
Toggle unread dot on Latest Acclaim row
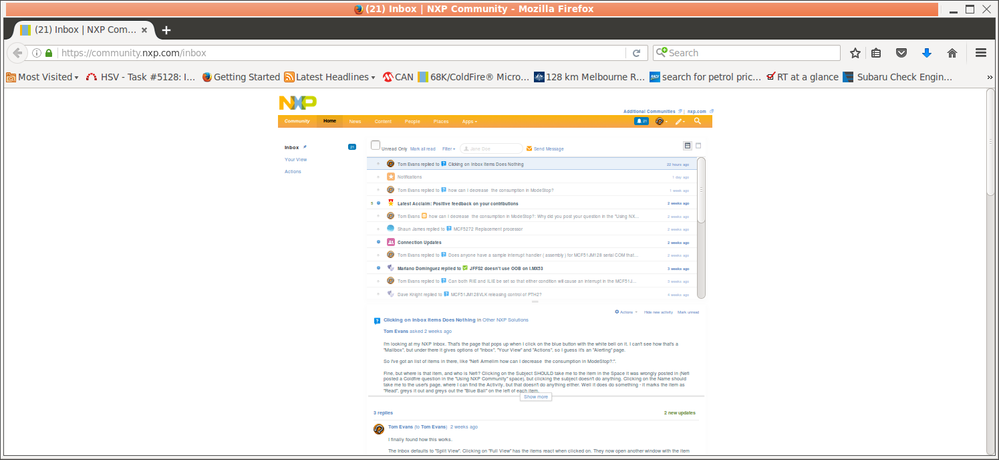(x=378, y=203)
